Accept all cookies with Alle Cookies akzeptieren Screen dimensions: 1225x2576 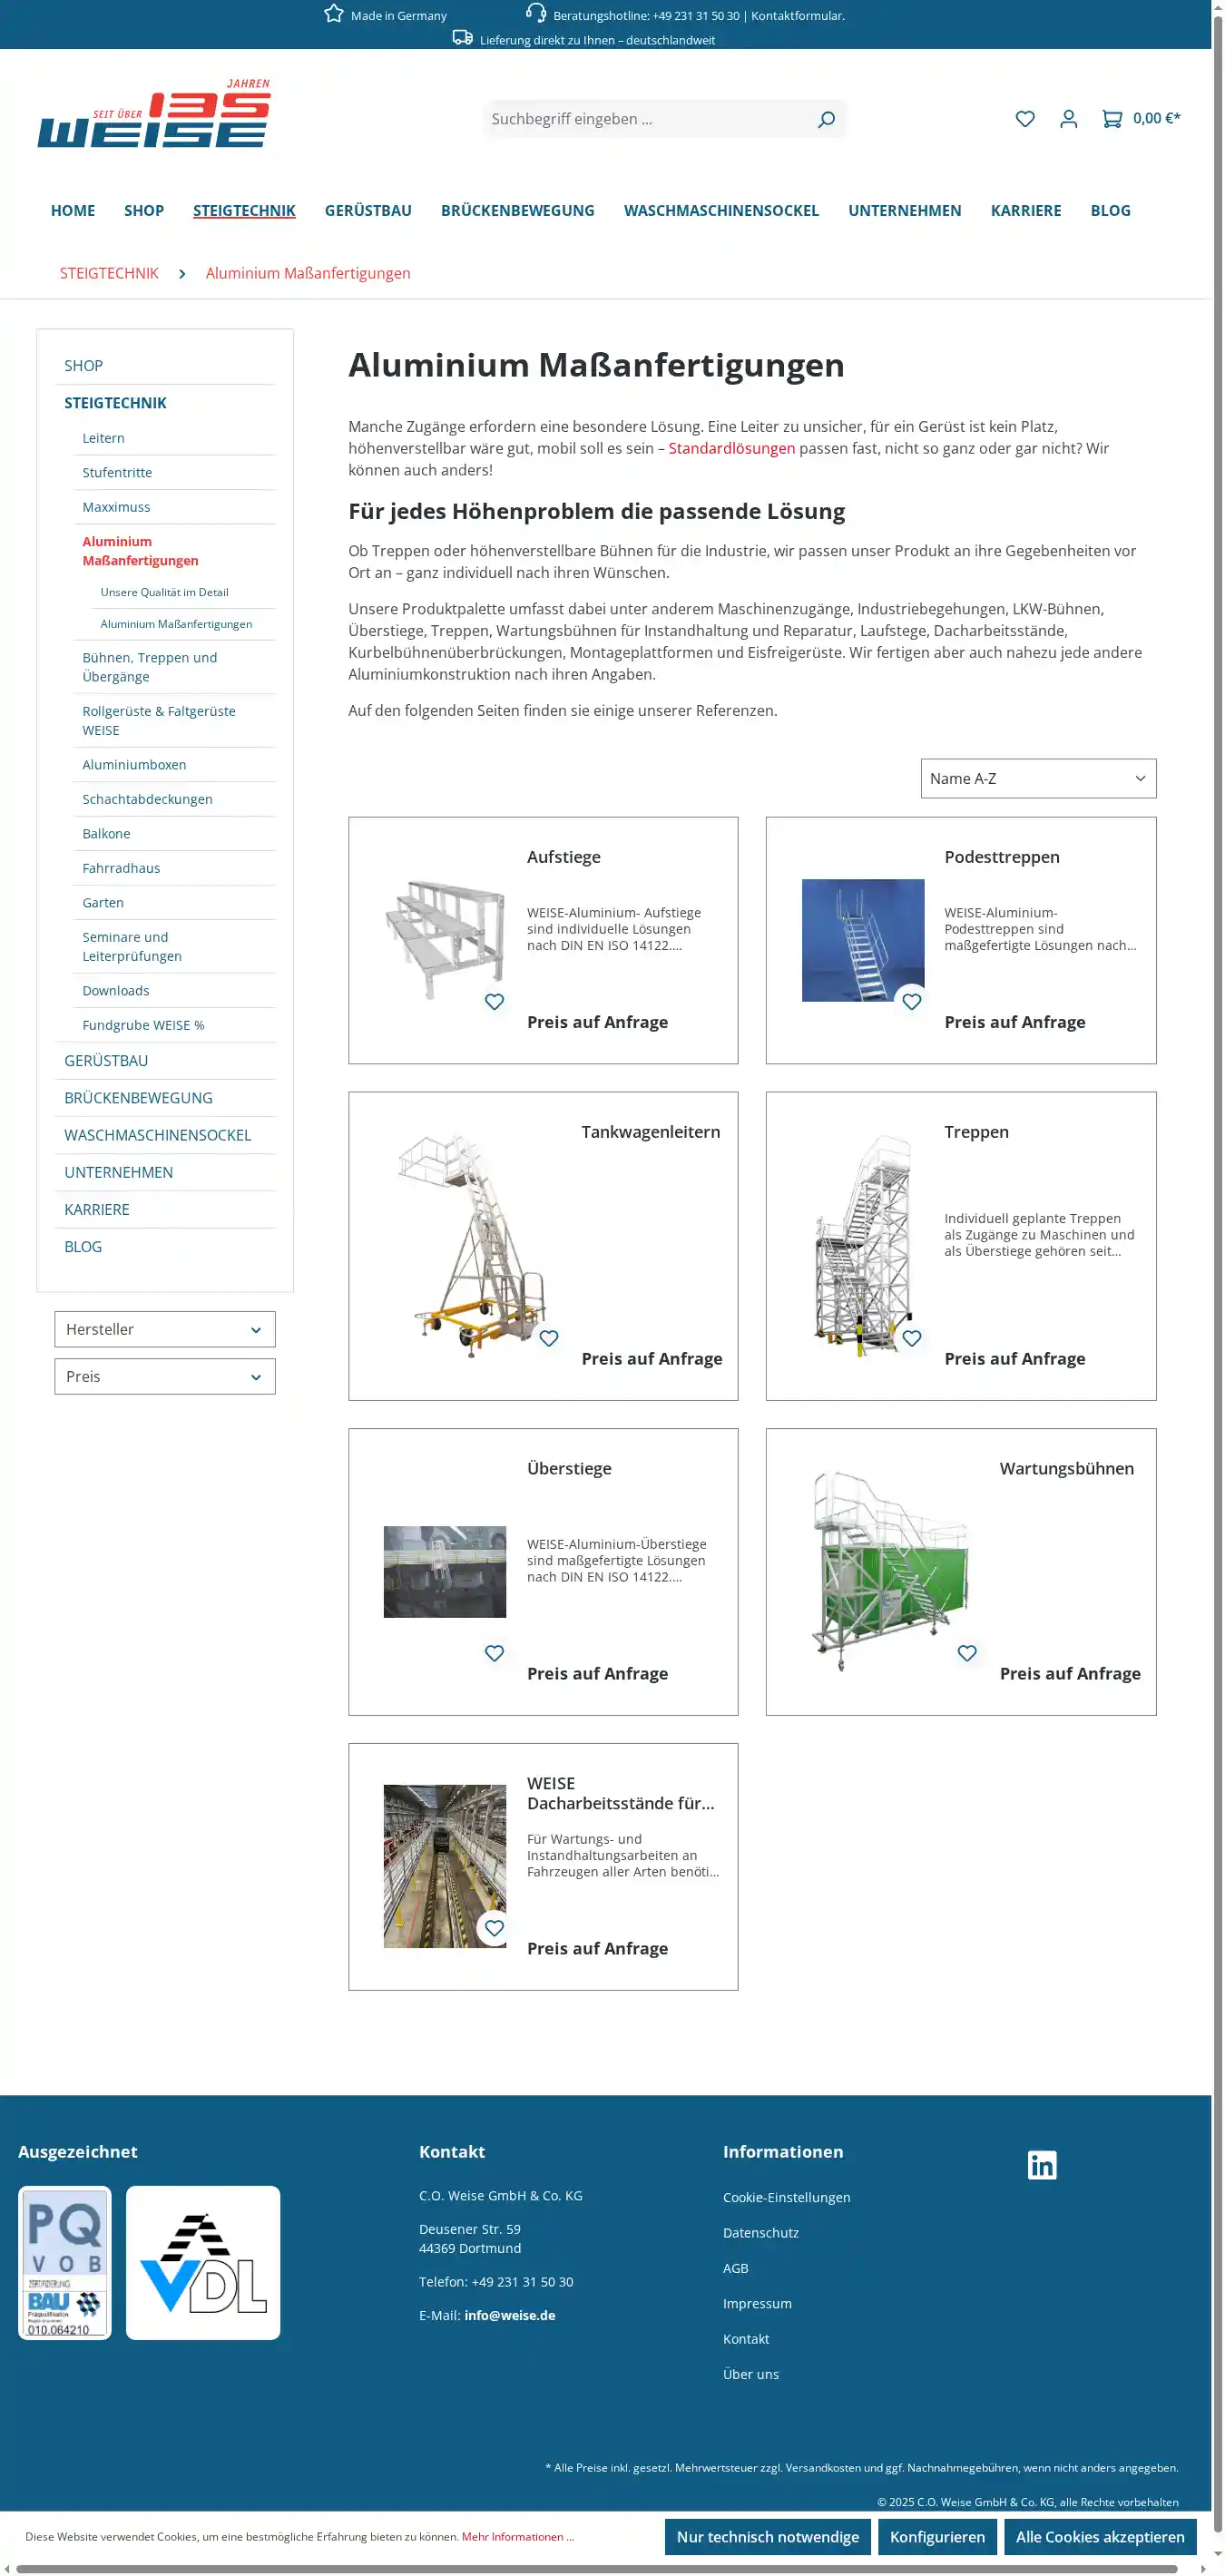(x=1099, y=2537)
